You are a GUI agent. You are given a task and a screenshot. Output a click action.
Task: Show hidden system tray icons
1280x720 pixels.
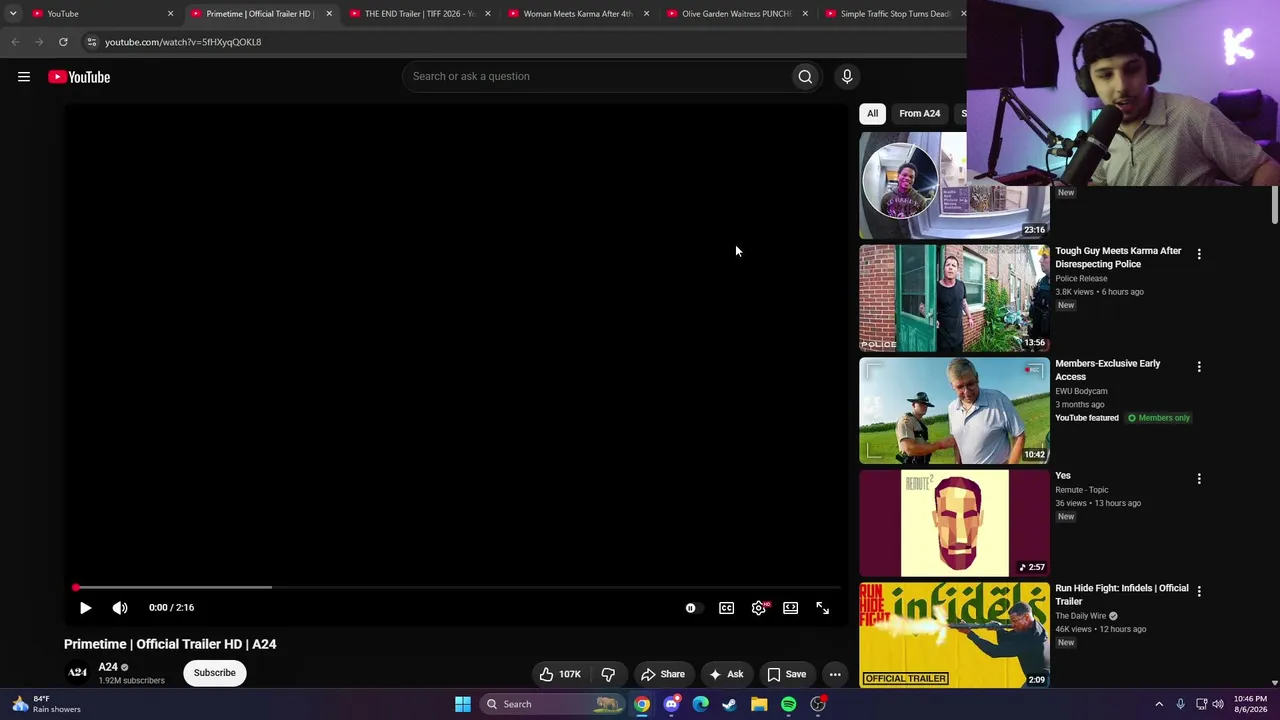click(1159, 704)
